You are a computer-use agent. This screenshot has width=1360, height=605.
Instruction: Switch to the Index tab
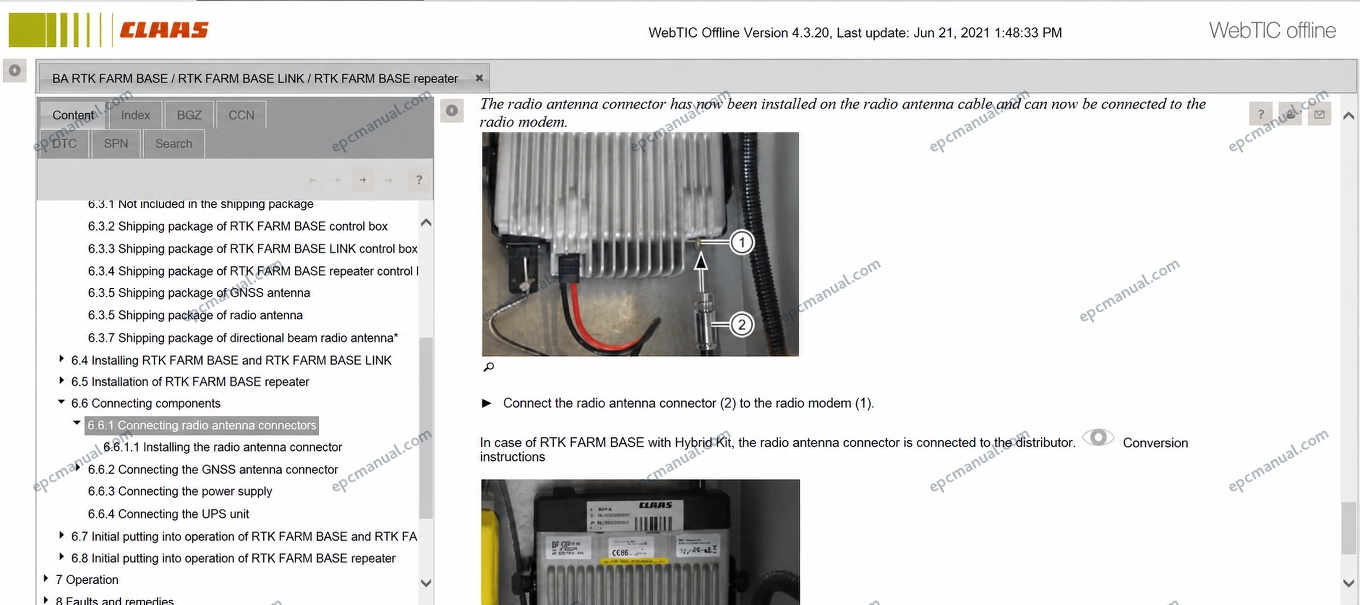136,115
